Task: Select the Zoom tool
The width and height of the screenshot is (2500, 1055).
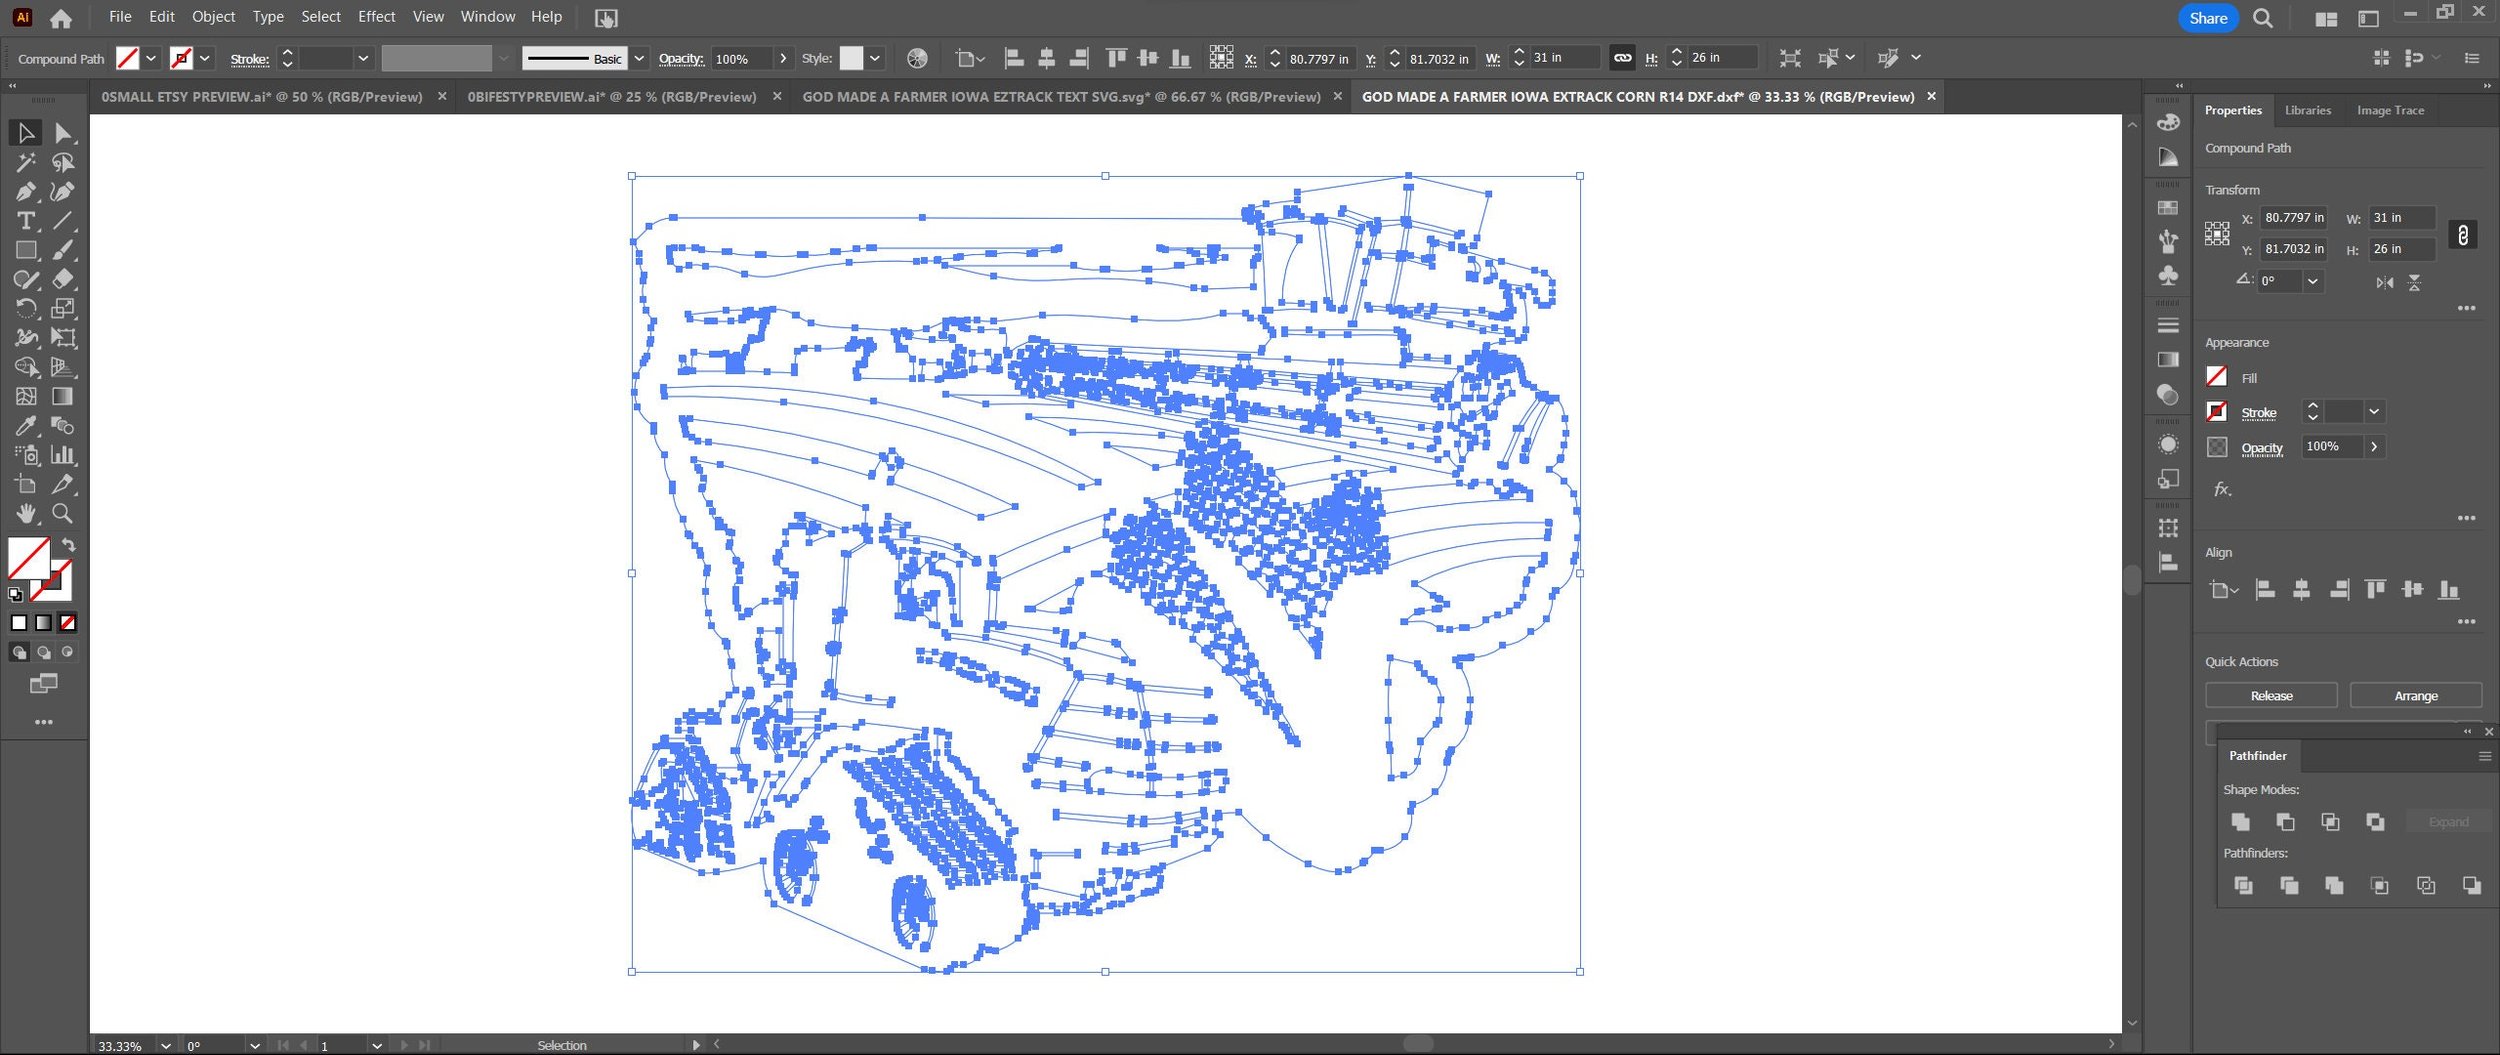Action: pyautogui.click(x=63, y=513)
